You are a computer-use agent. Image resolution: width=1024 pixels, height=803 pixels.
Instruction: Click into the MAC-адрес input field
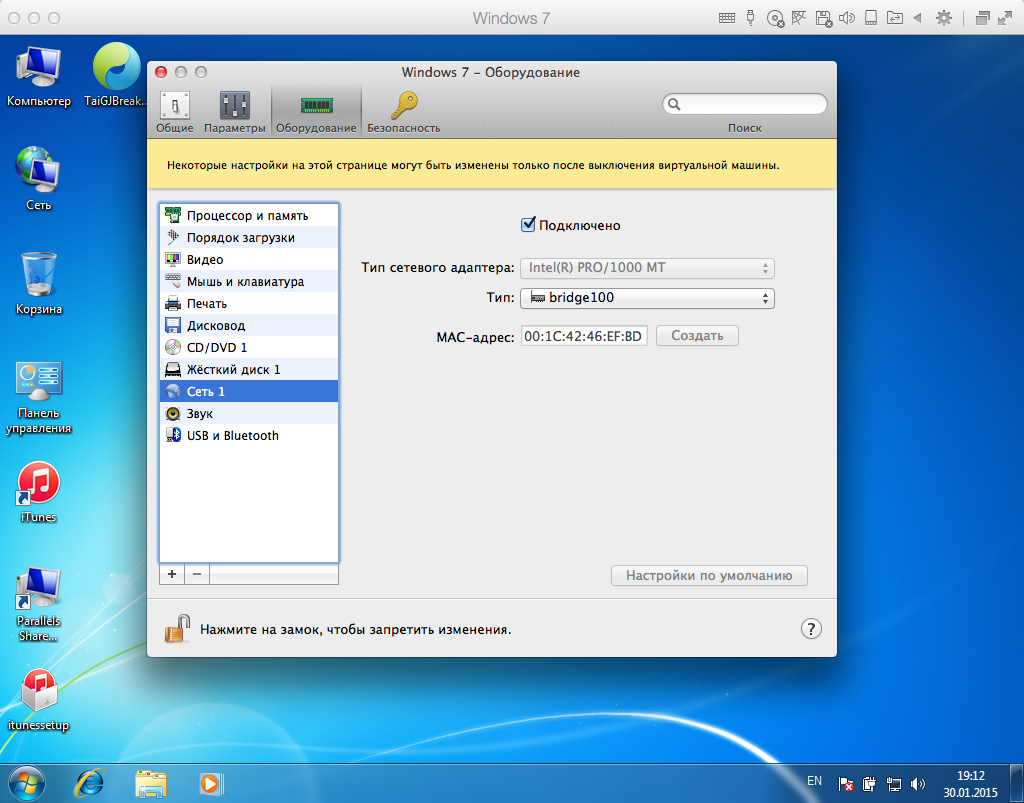coord(584,336)
